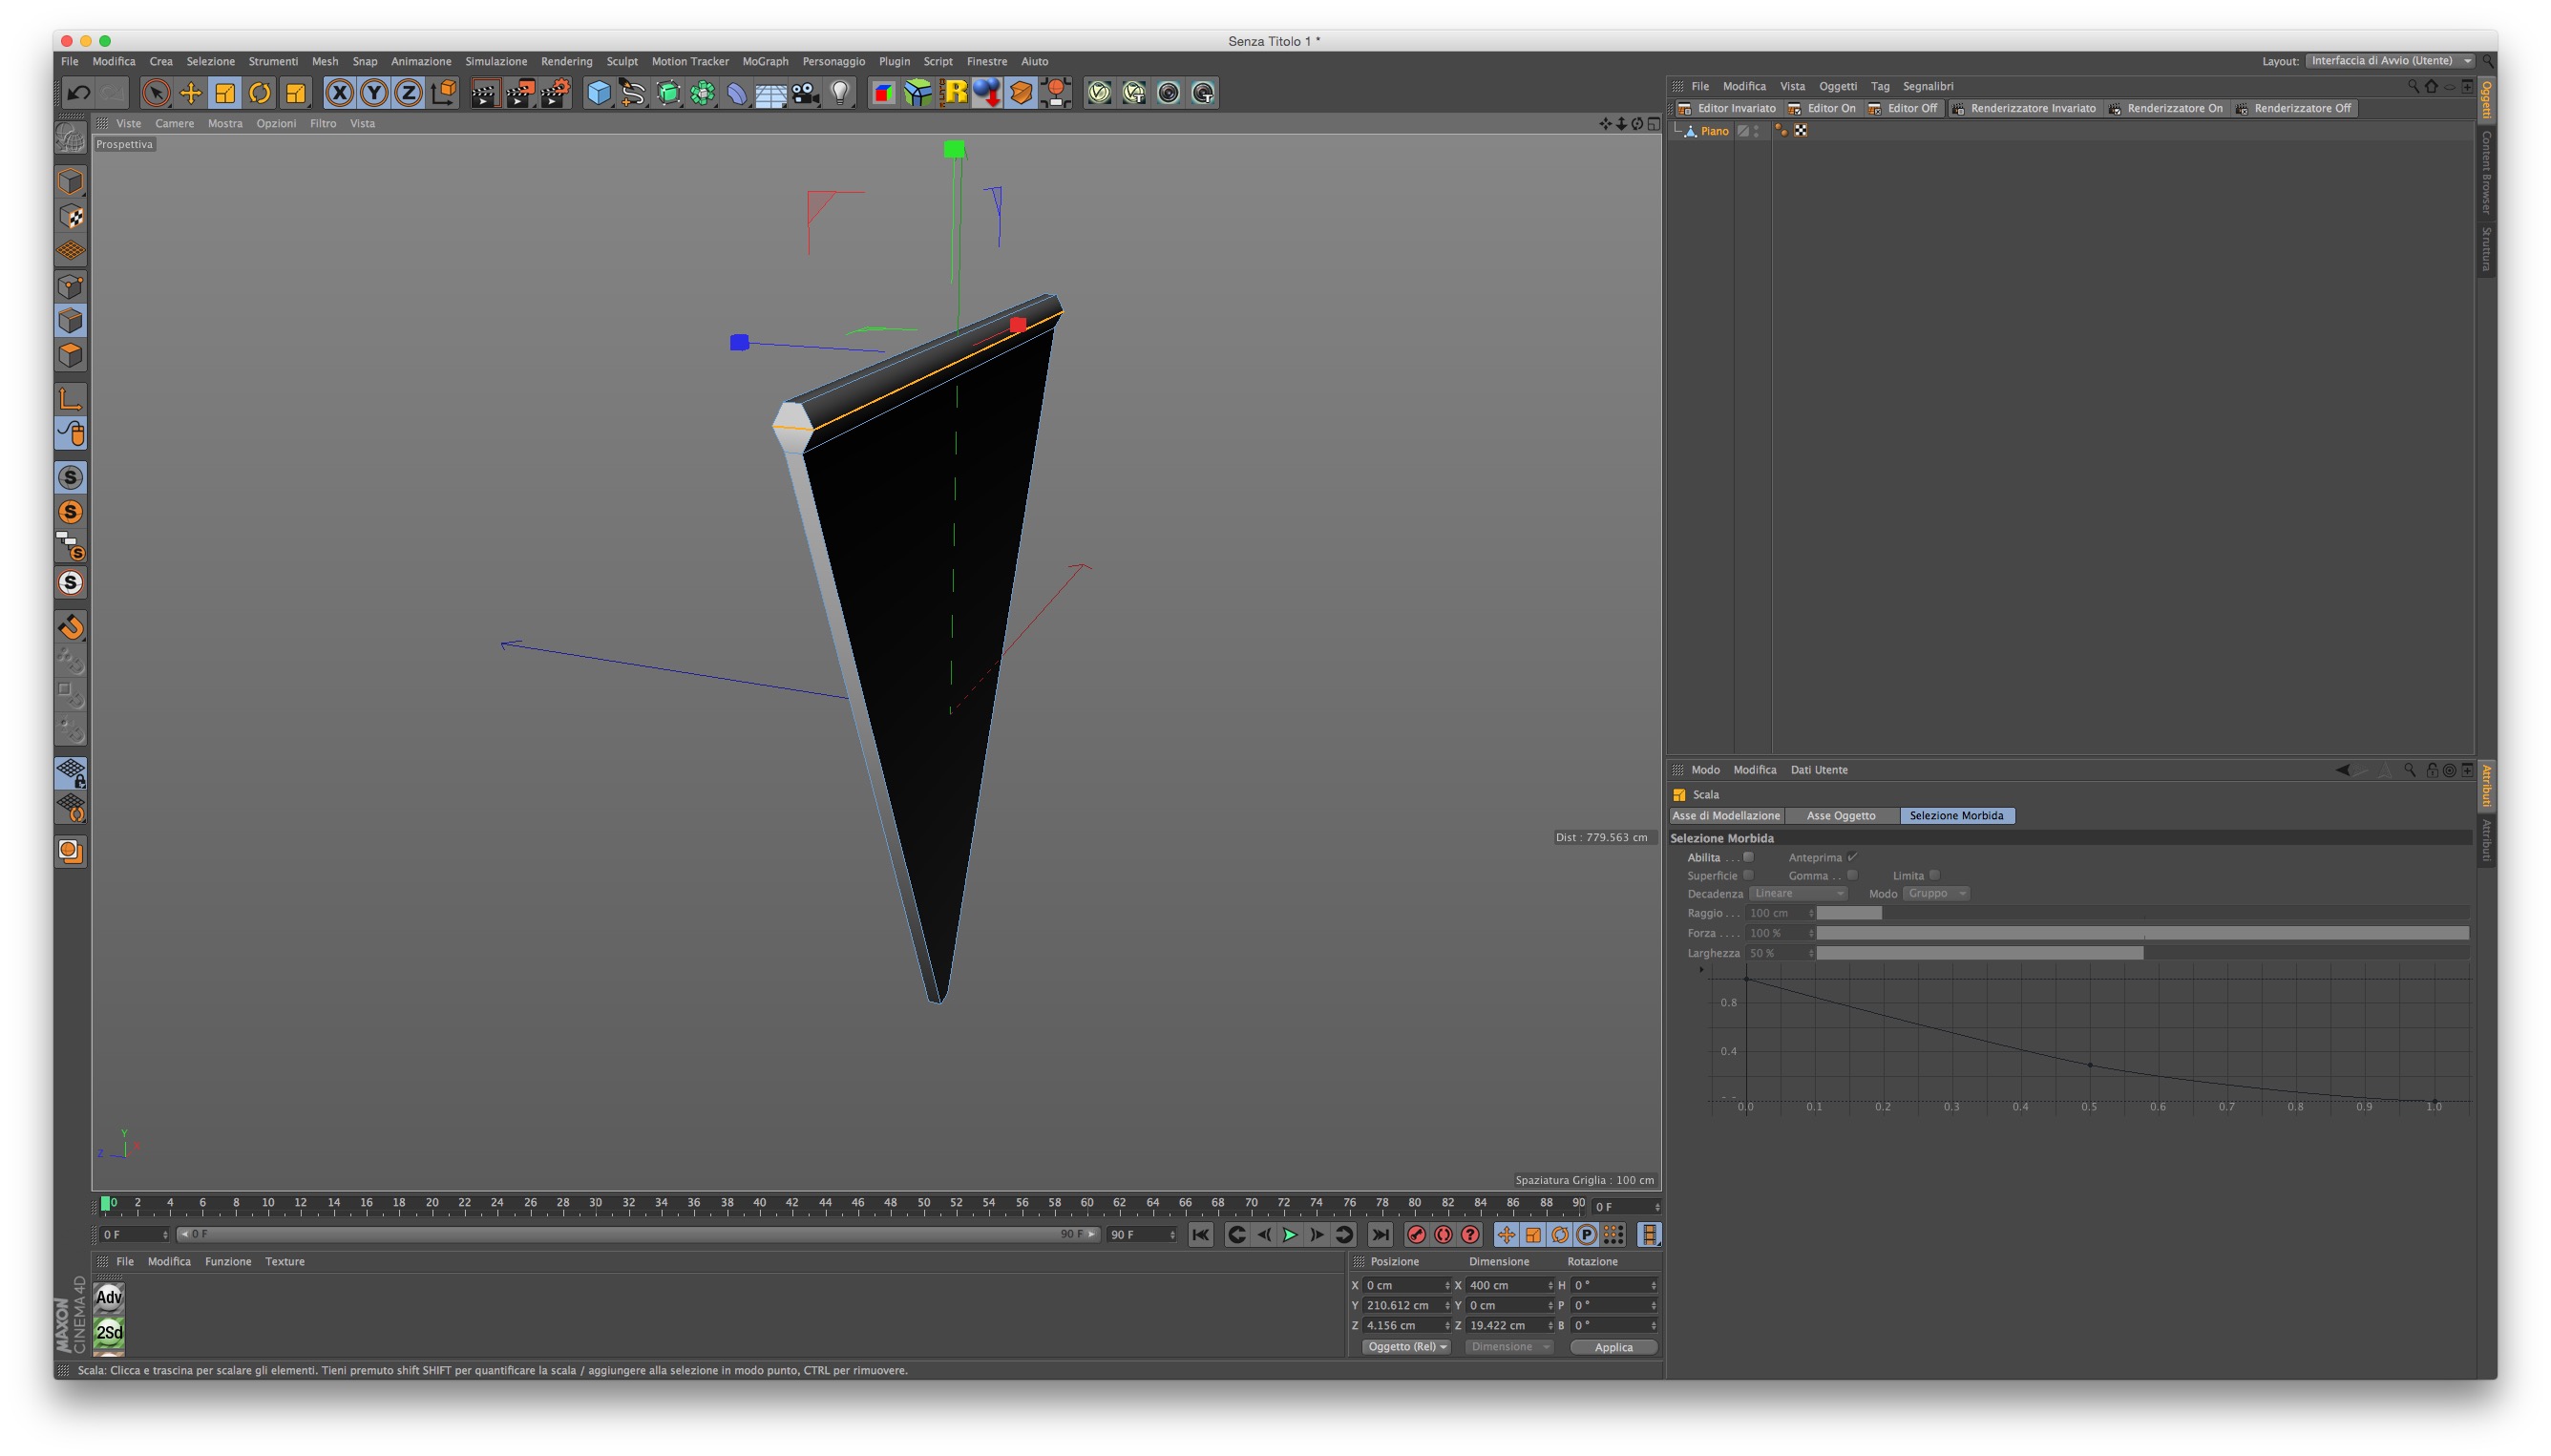The image size is (2551, 1456).
Task: Click the Undo arrow icon
Action: click(78, 93)
